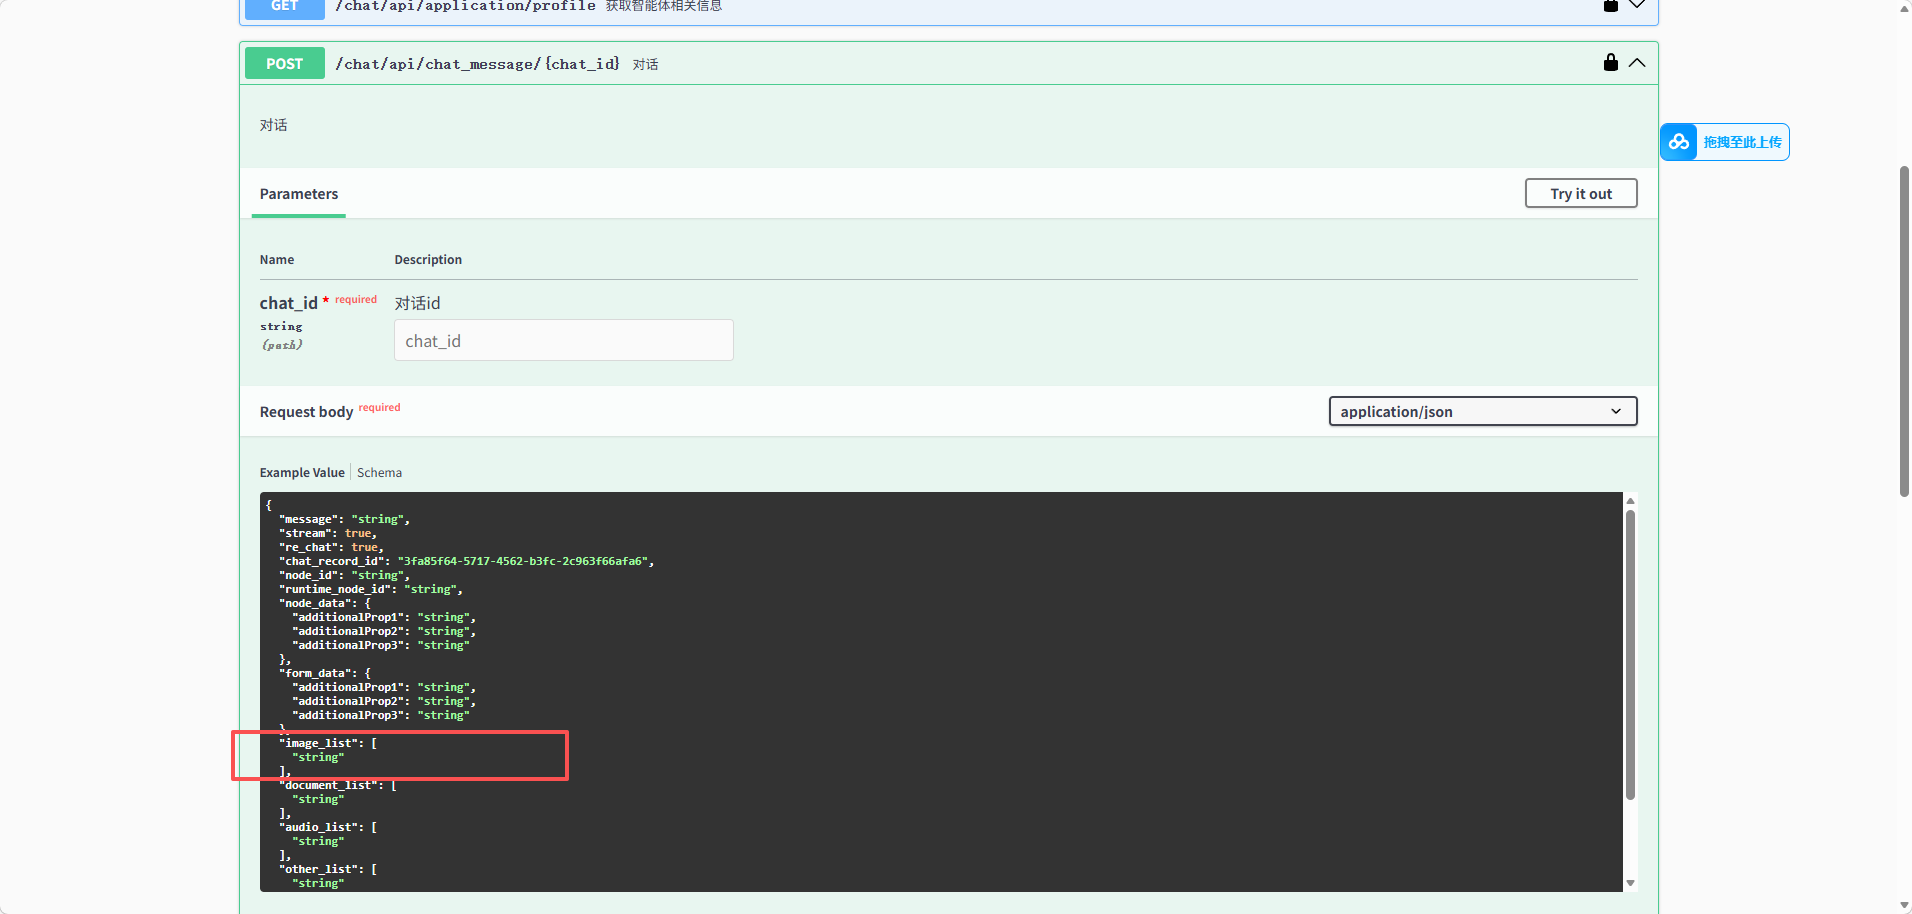Click the main page scrollbar thumb
This screenshot has height=914, width=1912.
[x=1904, y=330]
